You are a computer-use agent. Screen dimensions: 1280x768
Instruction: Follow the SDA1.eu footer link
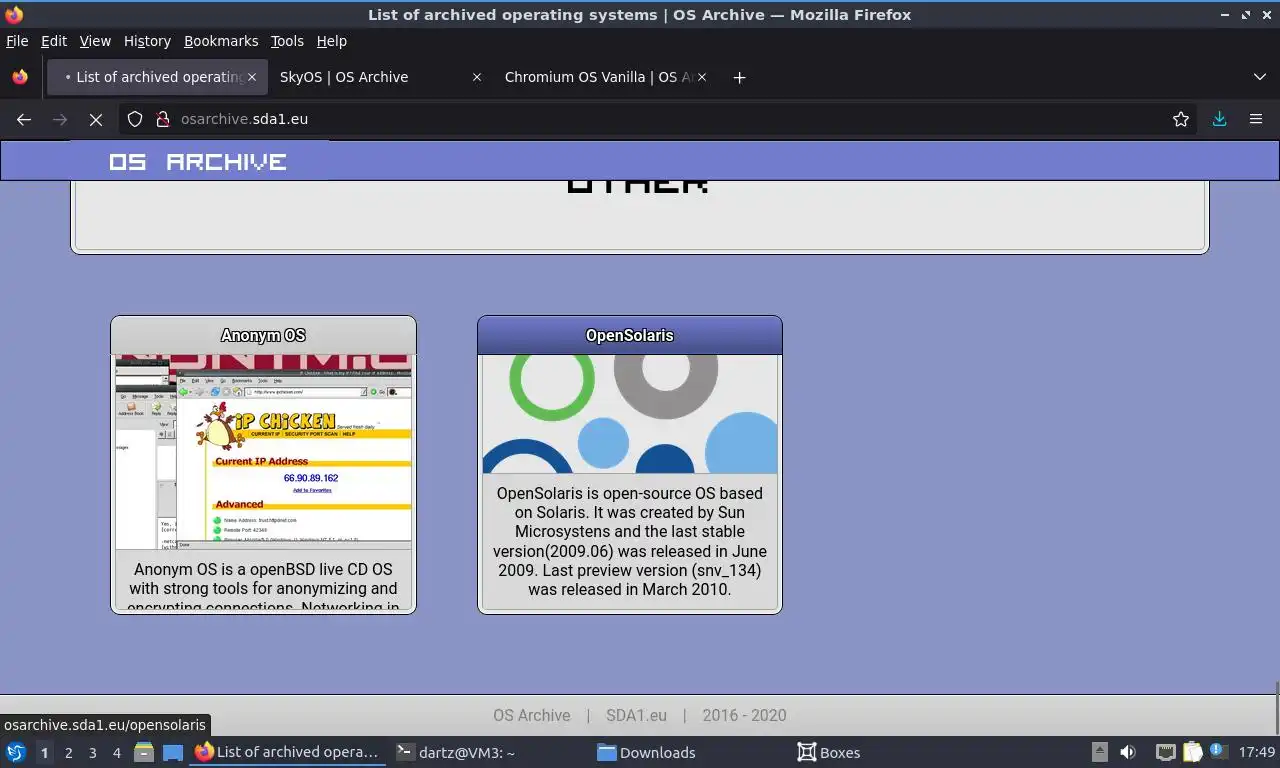point(636,715)
